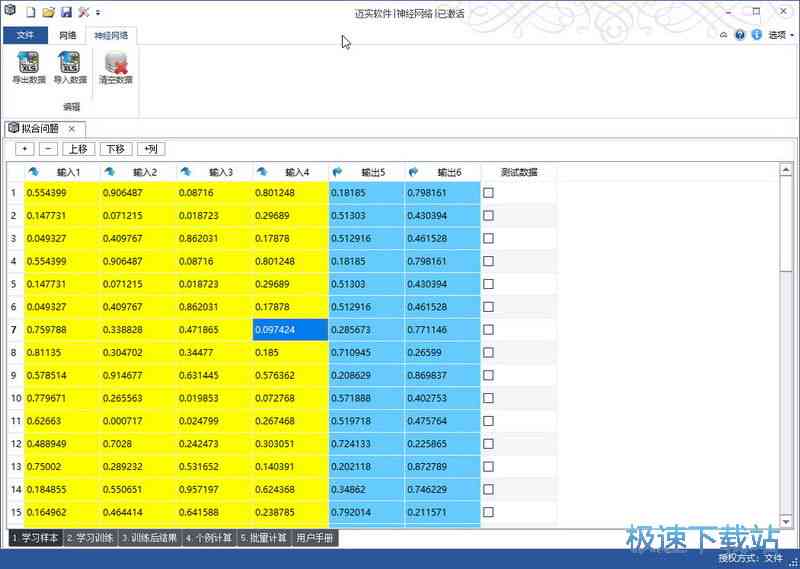Screen dimensions: 800x569
Task: Collapse the ribbon with the caret button
Action: (x=723, y=35)
